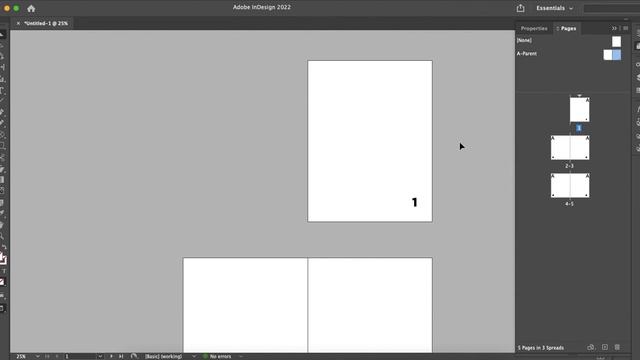Click the '[Basic] (working)' preflight profile
The height and width of the screenshot is (360, 640).
point(164,356)
